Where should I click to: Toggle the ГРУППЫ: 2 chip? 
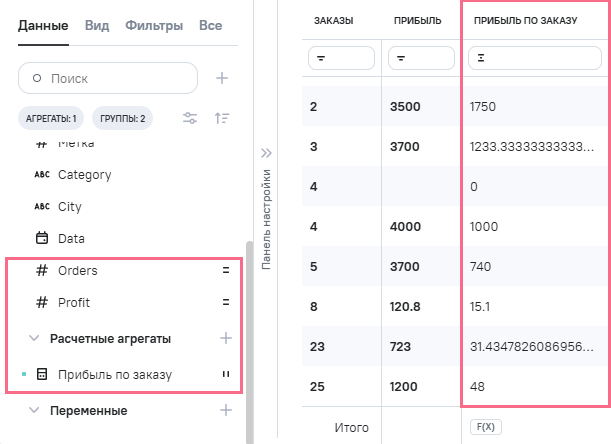click(x=122, y=119)
